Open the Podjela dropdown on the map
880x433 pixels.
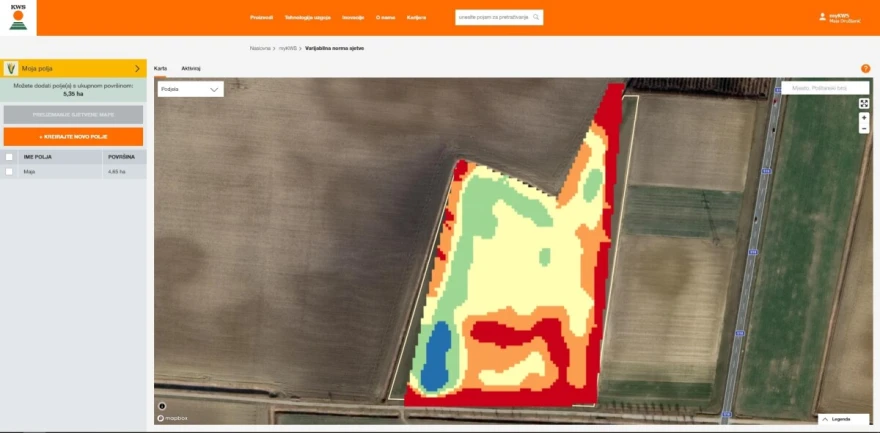191,89
